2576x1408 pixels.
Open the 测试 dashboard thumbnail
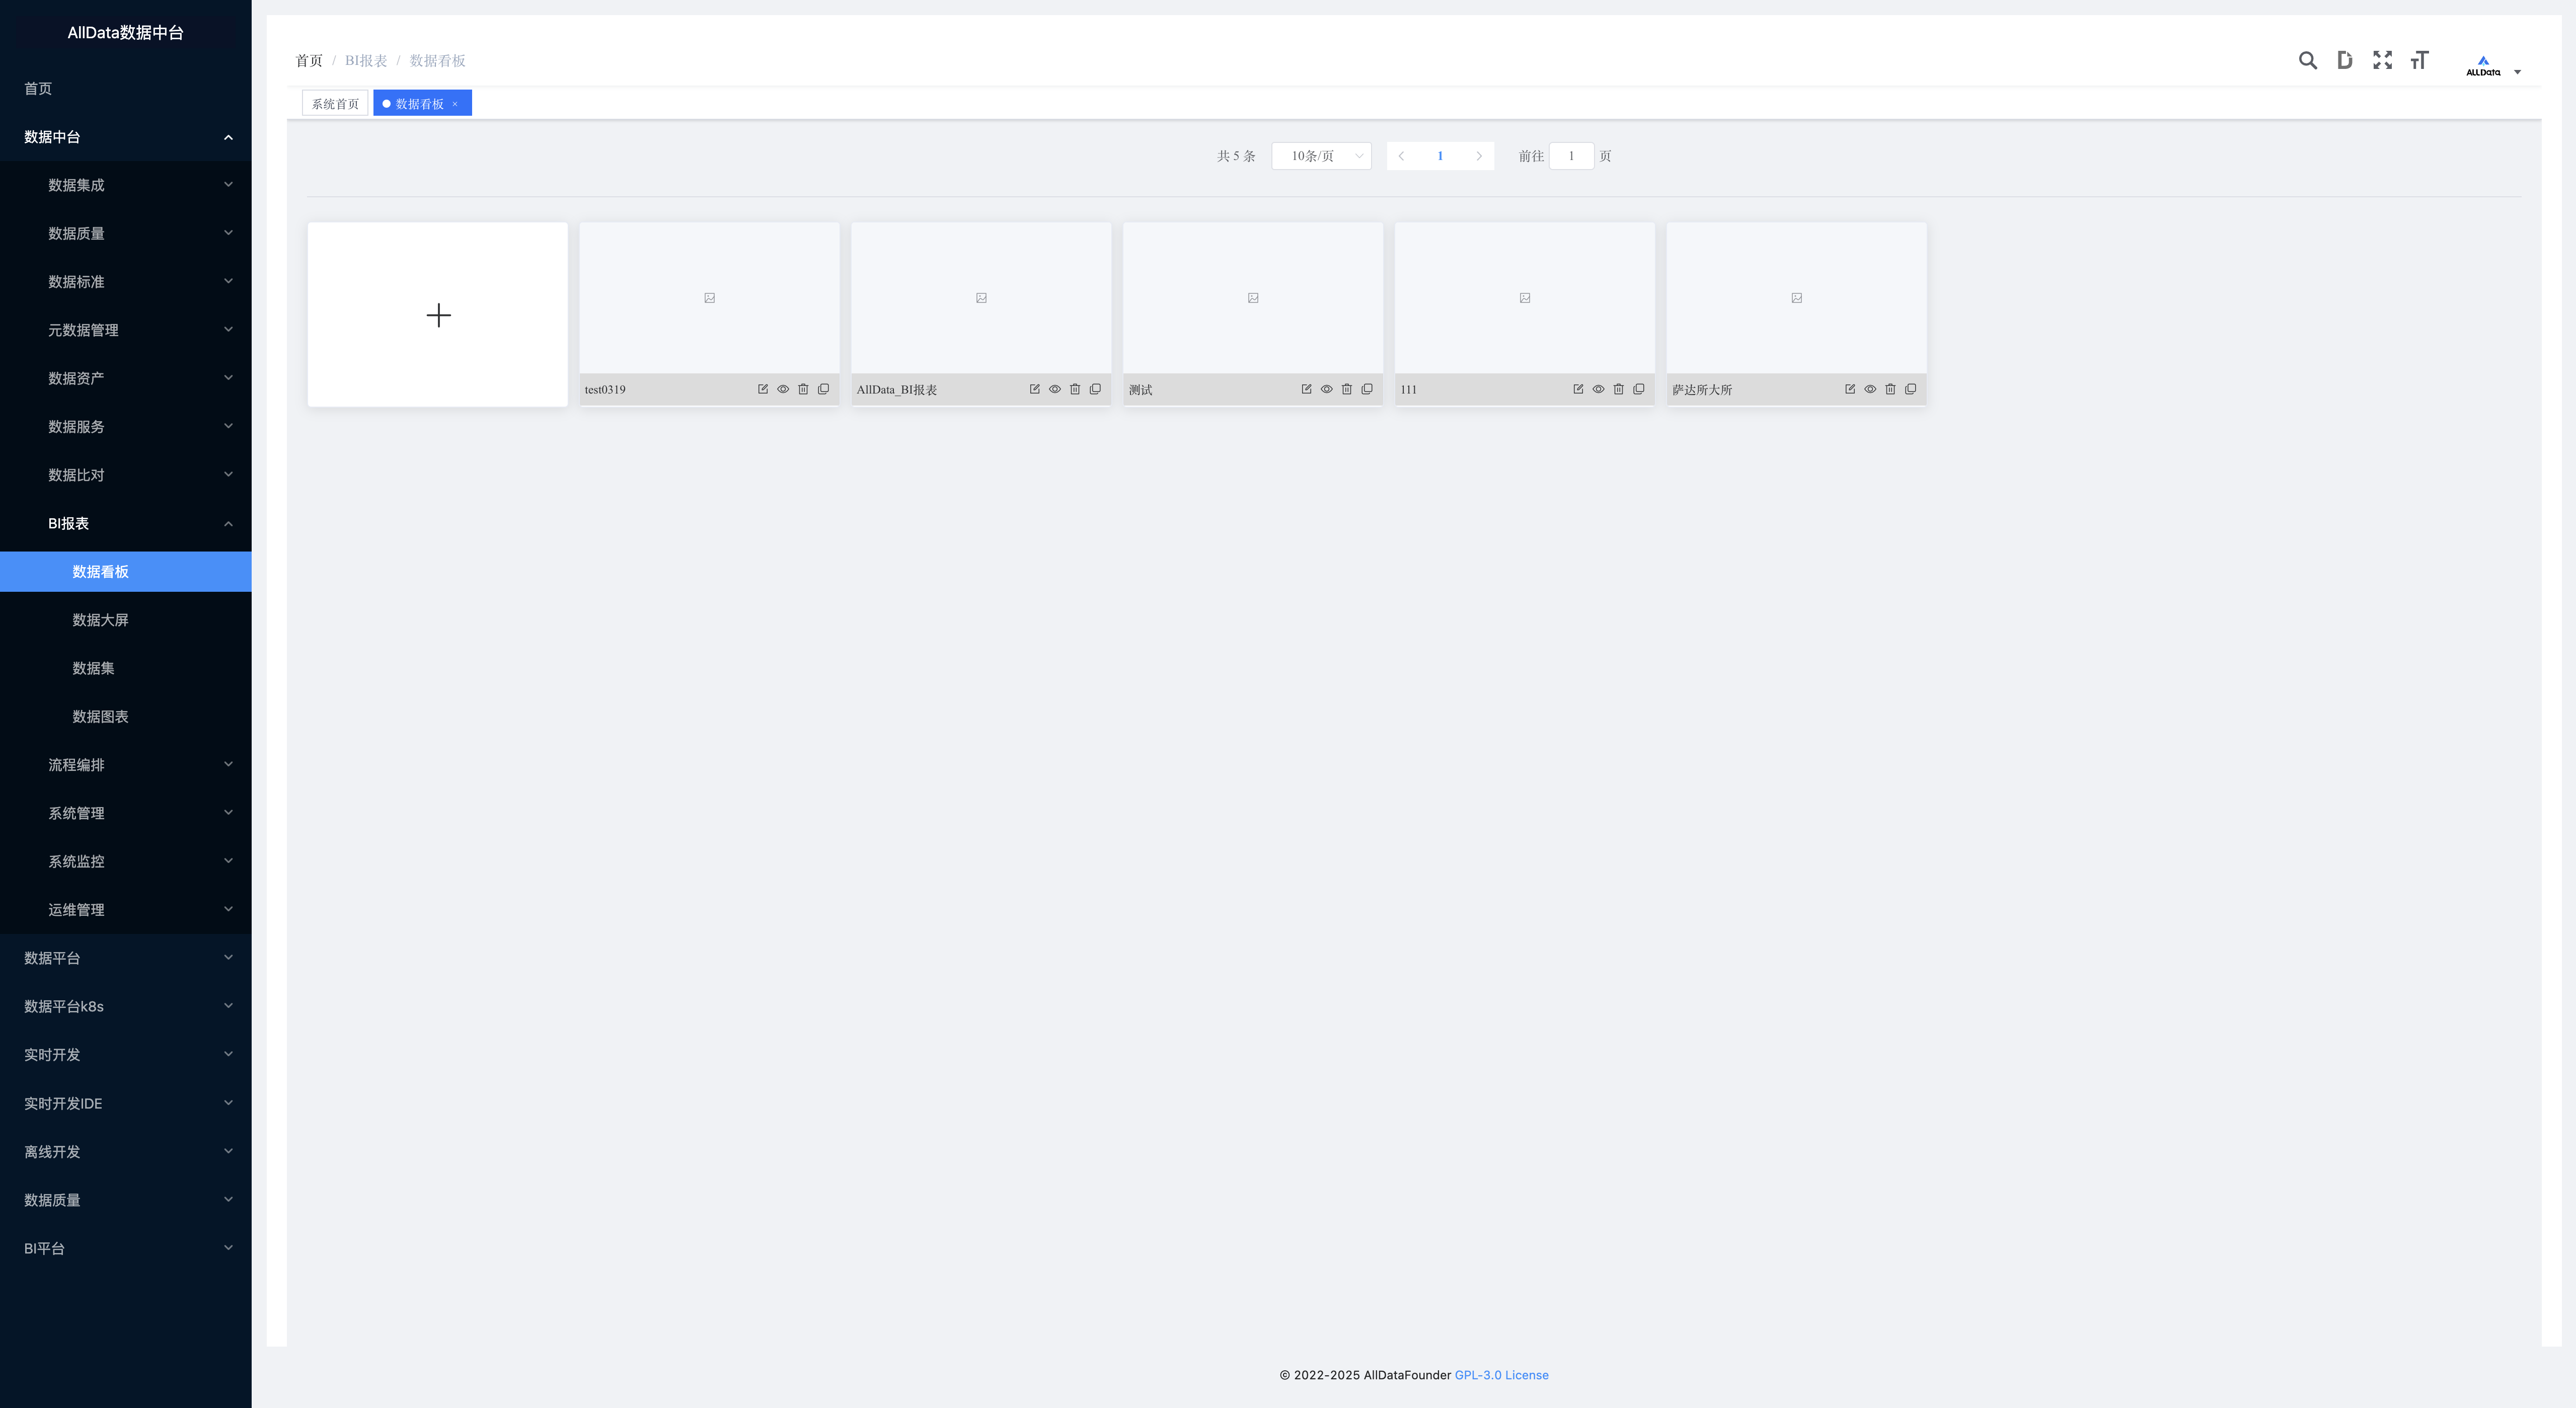tap(1253, 298)
